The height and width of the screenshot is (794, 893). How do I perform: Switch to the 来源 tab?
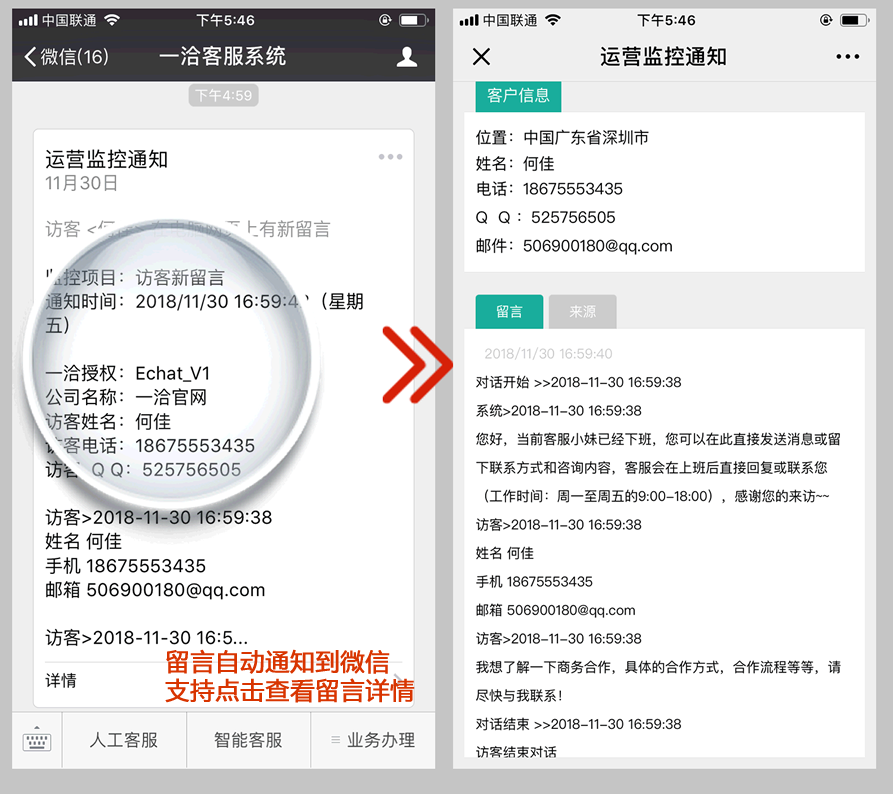pos(583,312)
